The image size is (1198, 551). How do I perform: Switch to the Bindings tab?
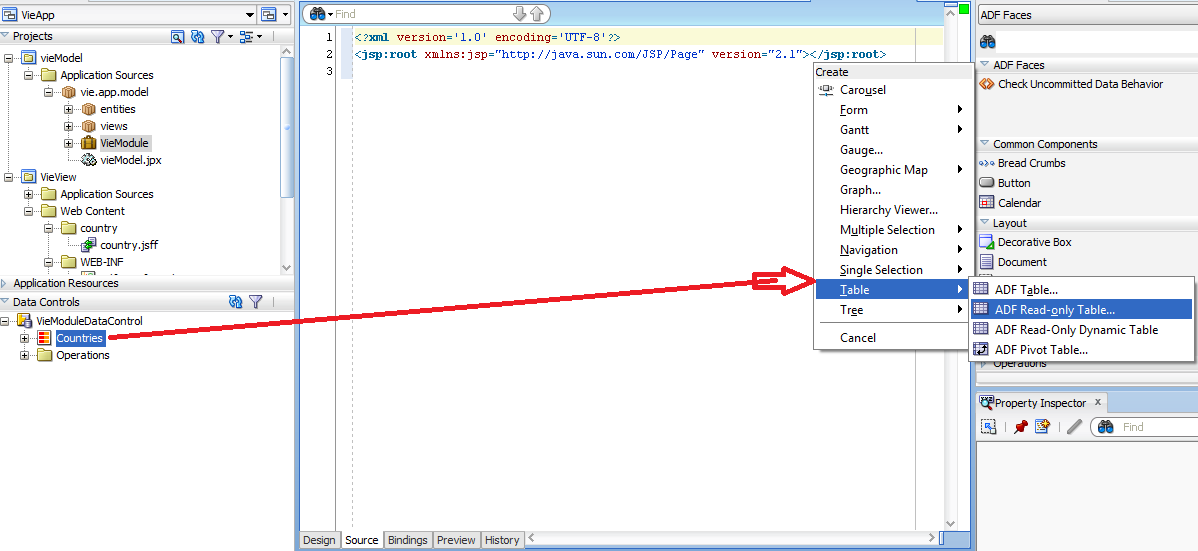tap(407, 540)
